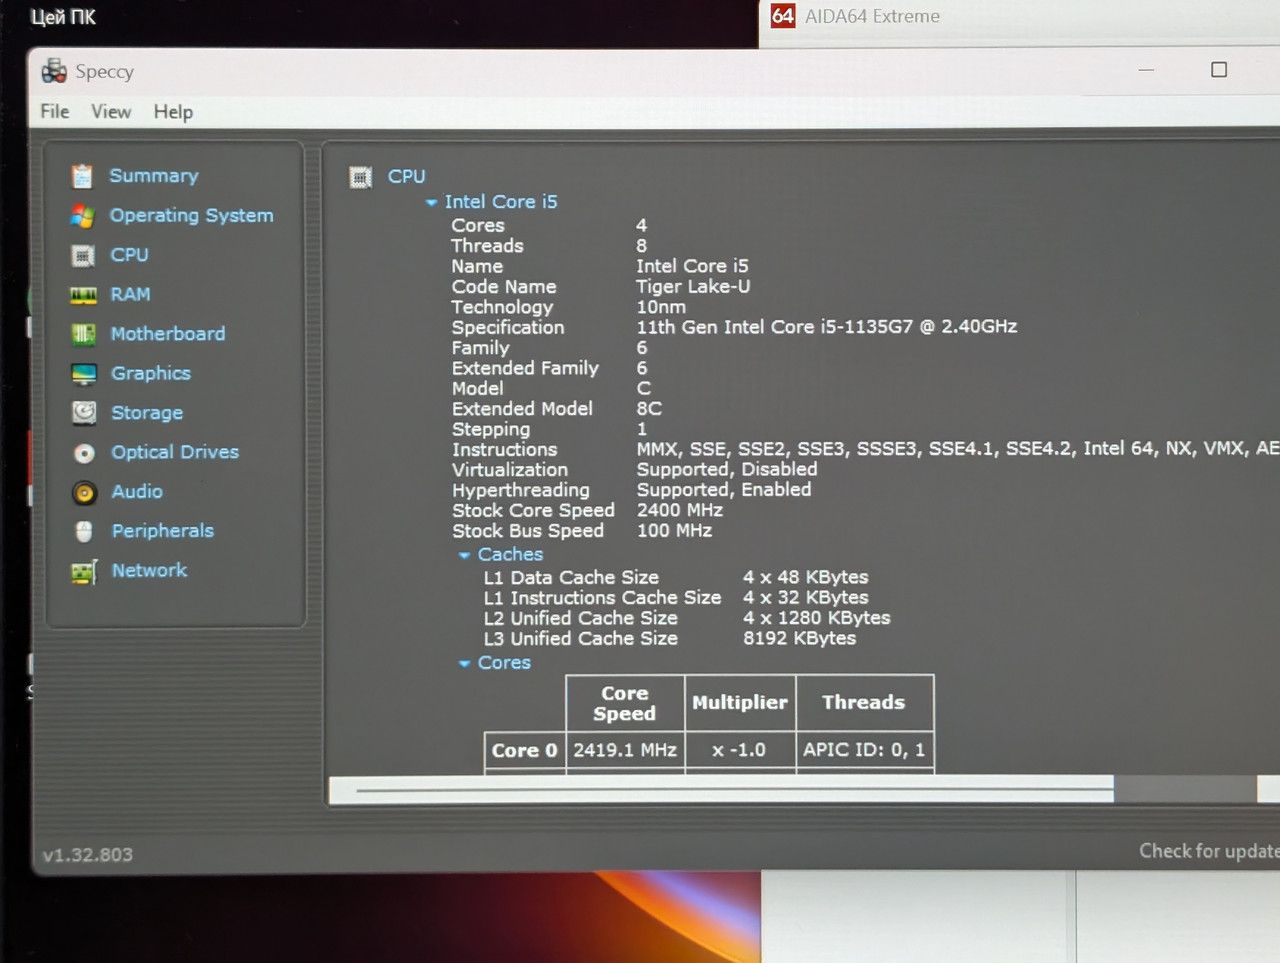1280x963 pixels.
Task: Show Network information
Action: tap(150, 570)
